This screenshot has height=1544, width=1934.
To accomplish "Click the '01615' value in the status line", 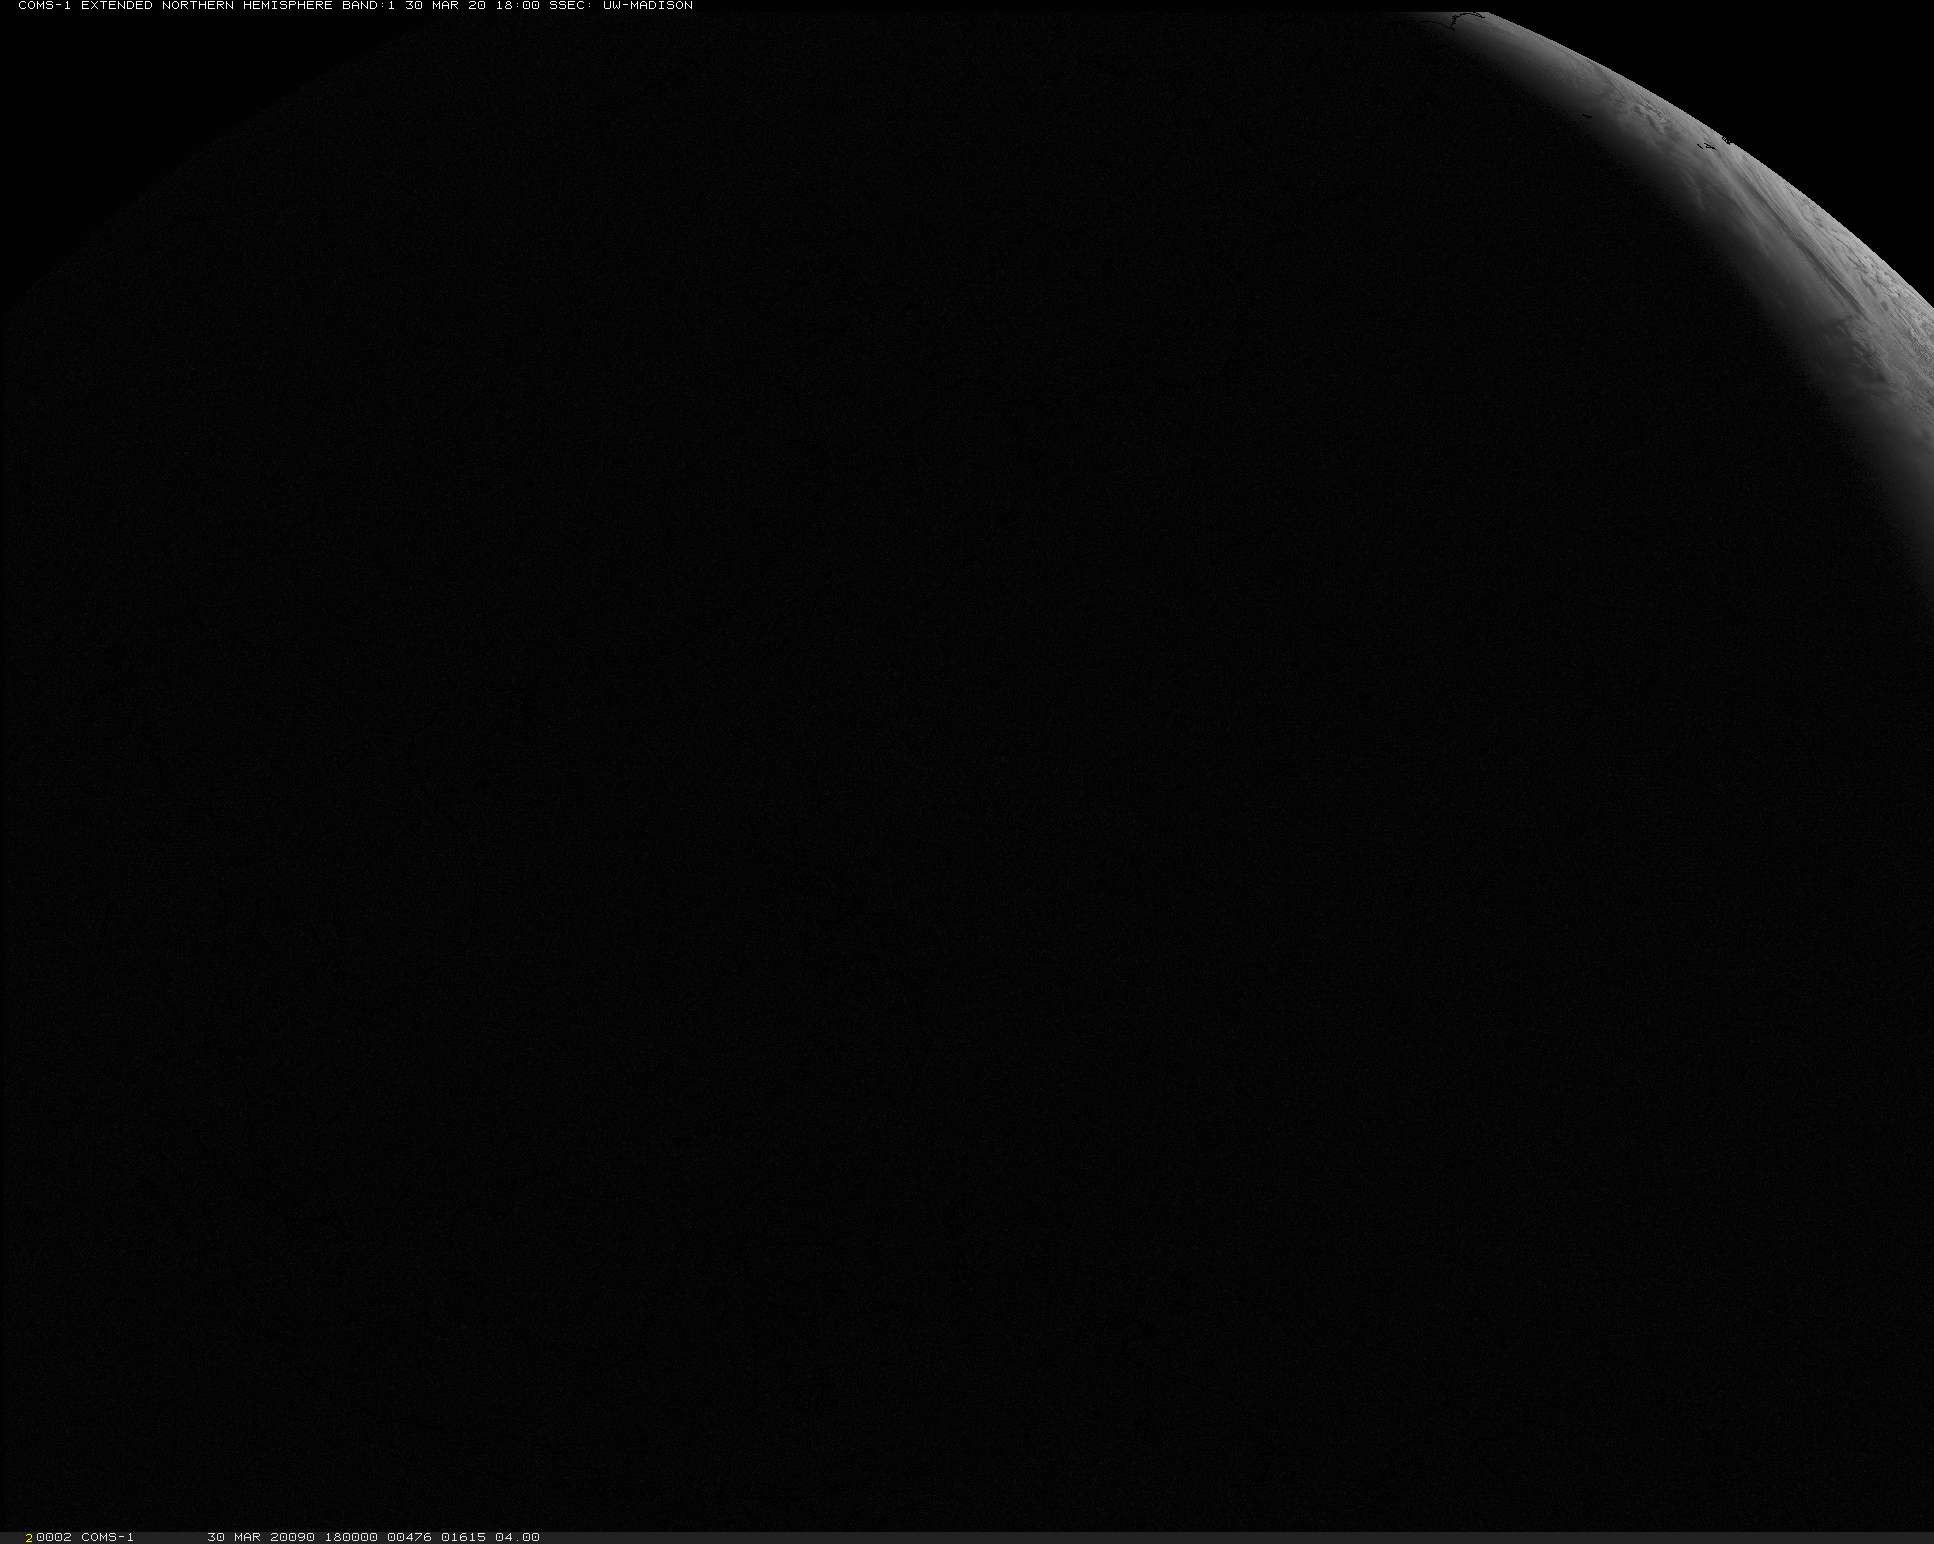I will coord(463,1537).
